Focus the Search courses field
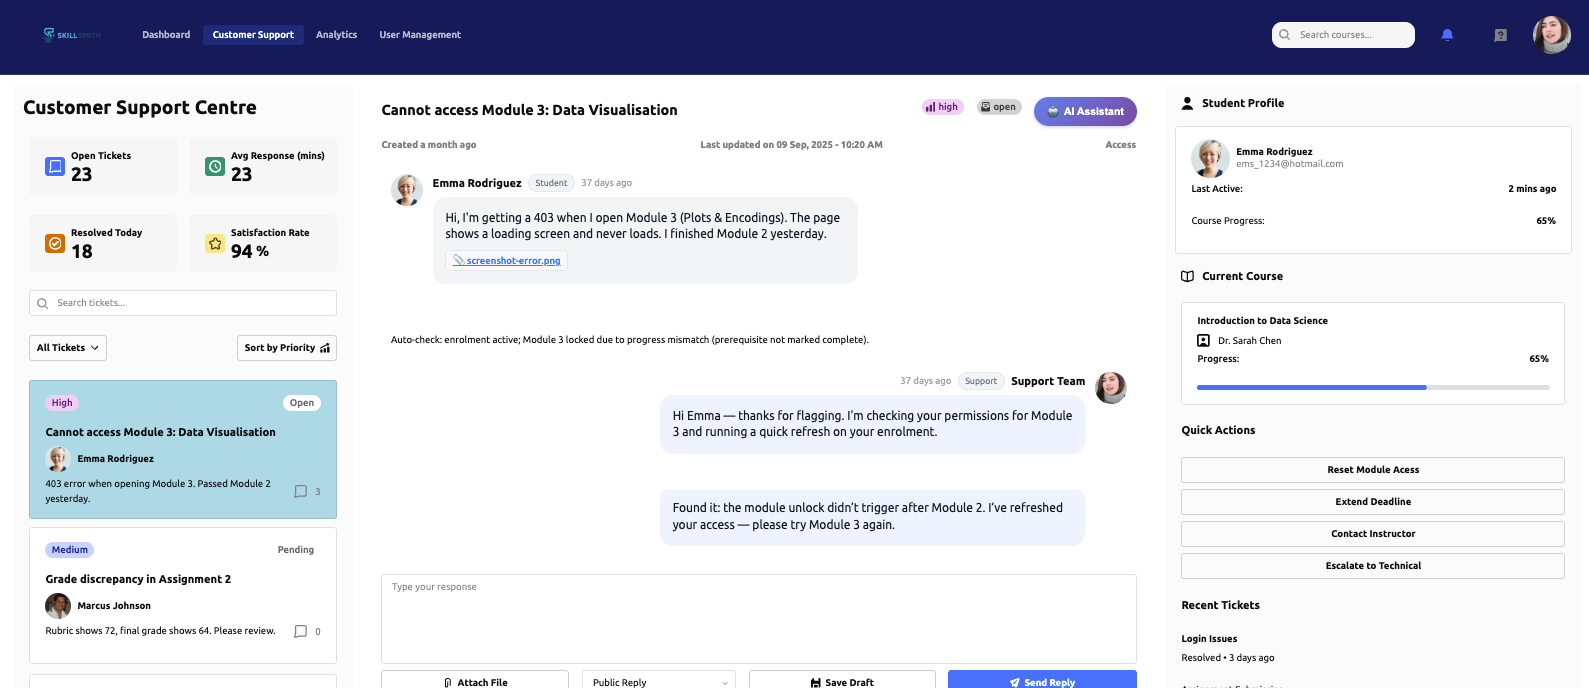Image resolution: width=1589 pixels, height=688 pixels. 1343,35
